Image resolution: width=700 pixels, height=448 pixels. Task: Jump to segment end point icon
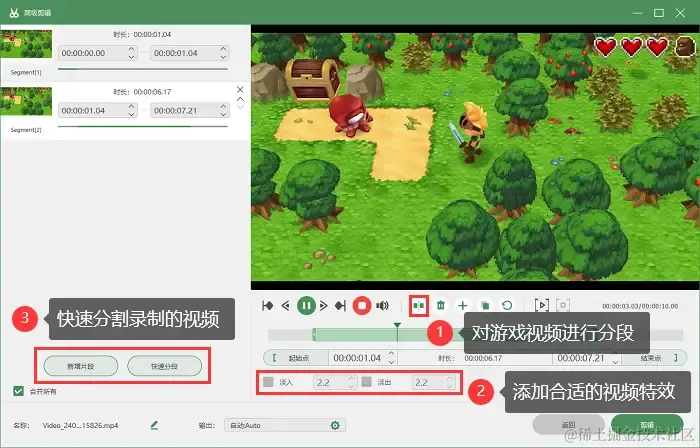(x=341, y=306)
